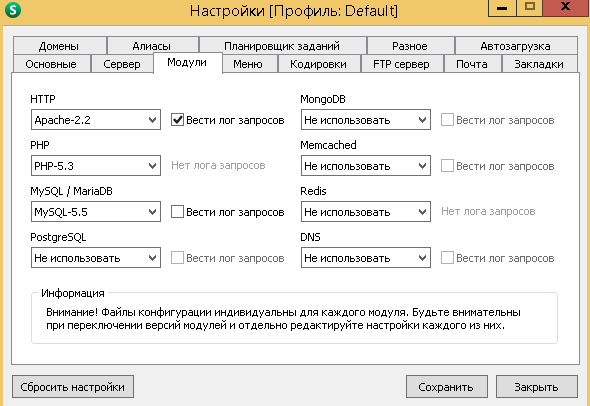Image resolution: width=590 pixels, height=406 pixels.
Task: Expand the PostgreSQL module dropdown
Action: coord(96,257)
